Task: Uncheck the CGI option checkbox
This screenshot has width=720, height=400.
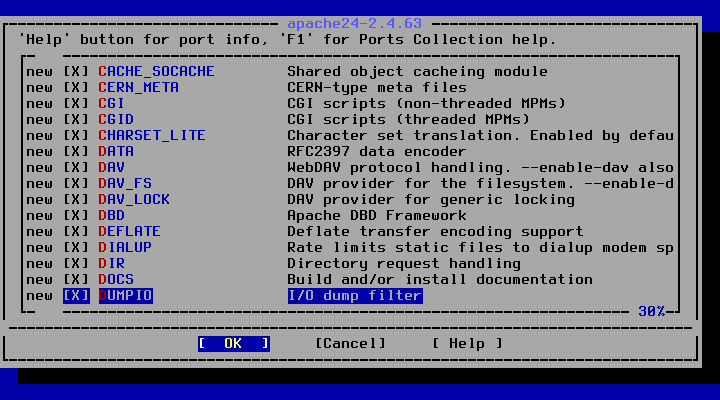Action: [x=76, y=104]
